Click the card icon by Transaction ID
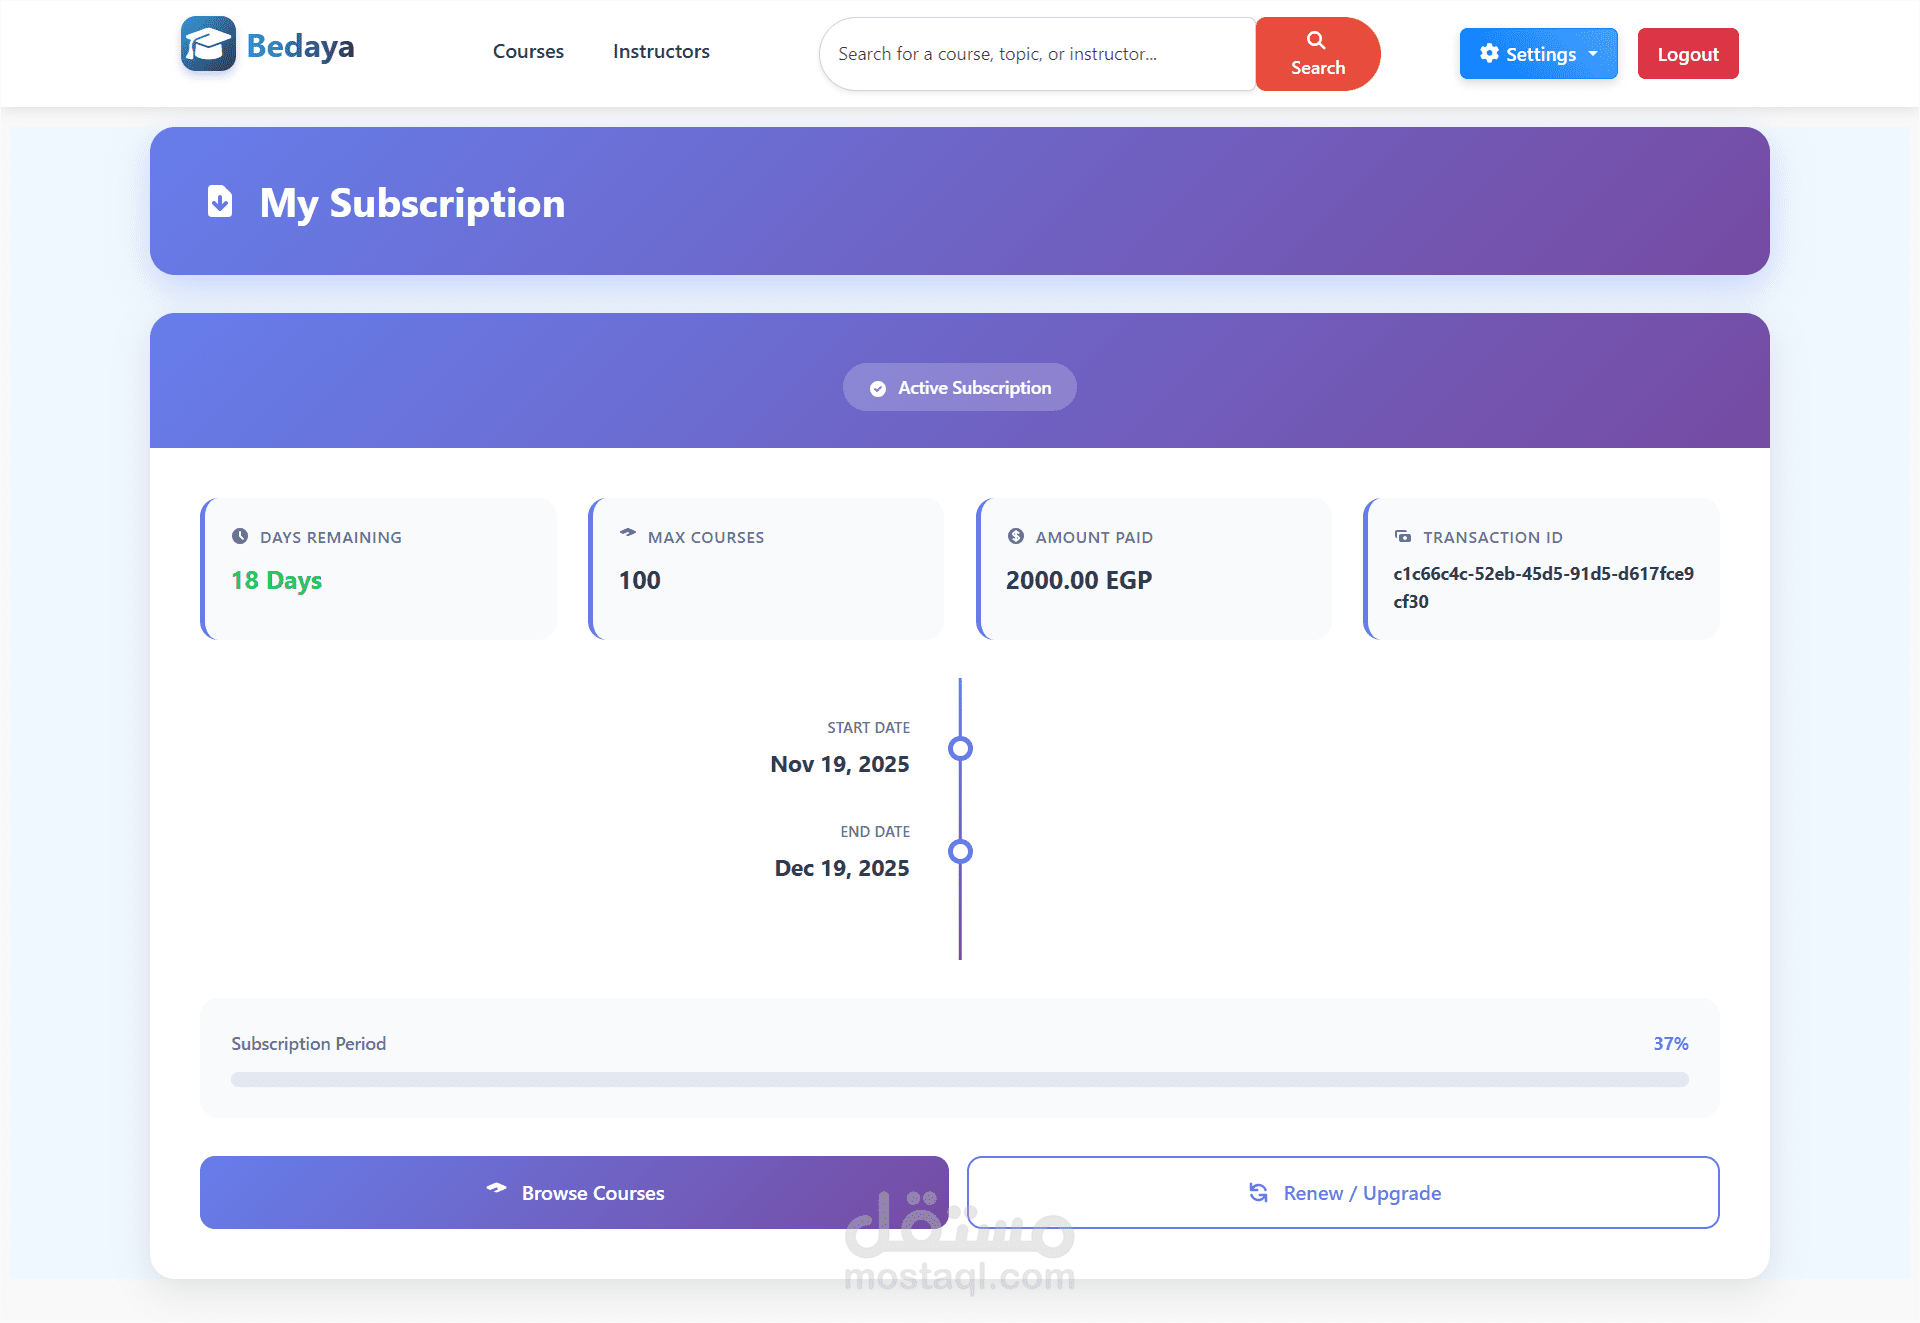Image resolution: width=1920 pixels, height=1323 pixels. point(1403,536)
